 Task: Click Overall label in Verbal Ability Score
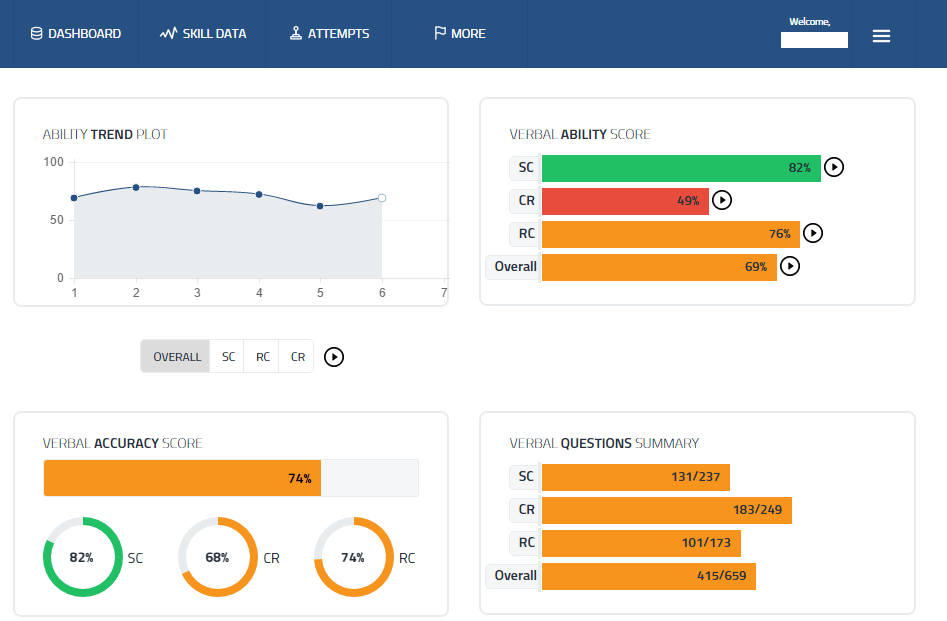pyautogui.click(x=515, y=267)
